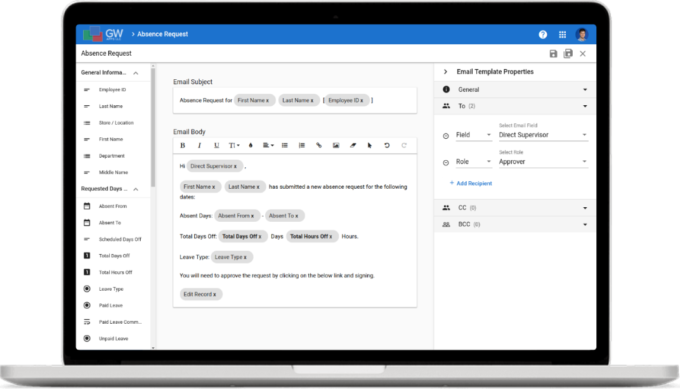Open the Select Email Field dropdown
The height and width of the screenshot is (389, 680).
coord(543,135)
